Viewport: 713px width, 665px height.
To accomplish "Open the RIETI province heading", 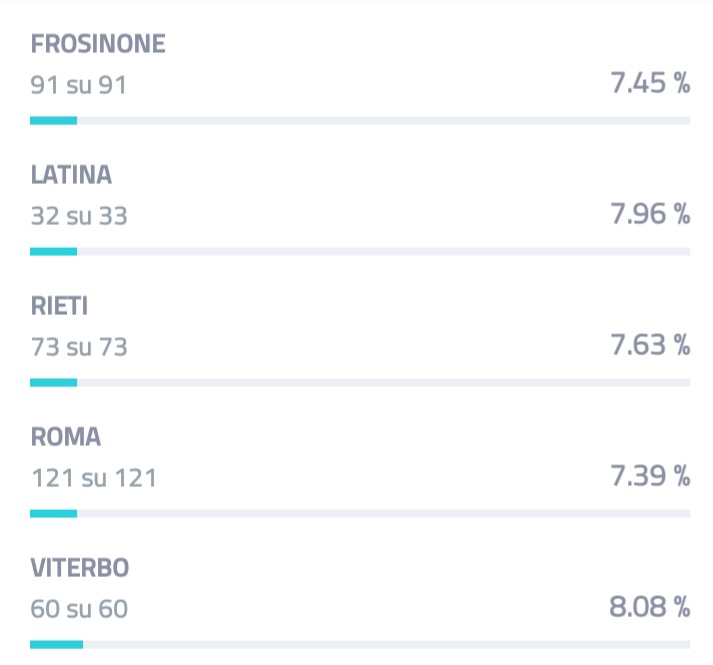I will tap(59, 306).
